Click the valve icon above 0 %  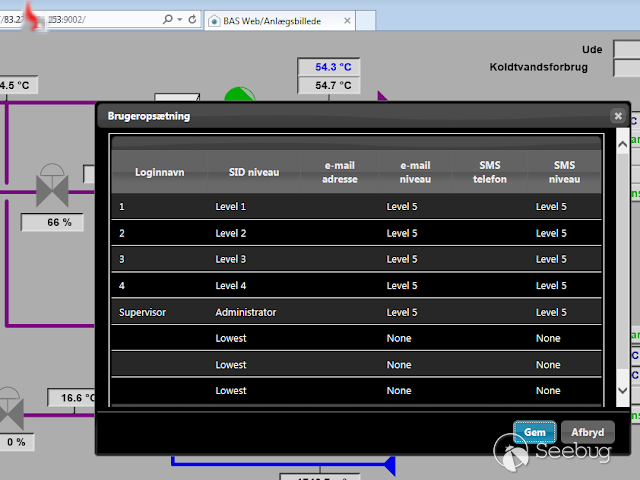(x=11, y=408)
